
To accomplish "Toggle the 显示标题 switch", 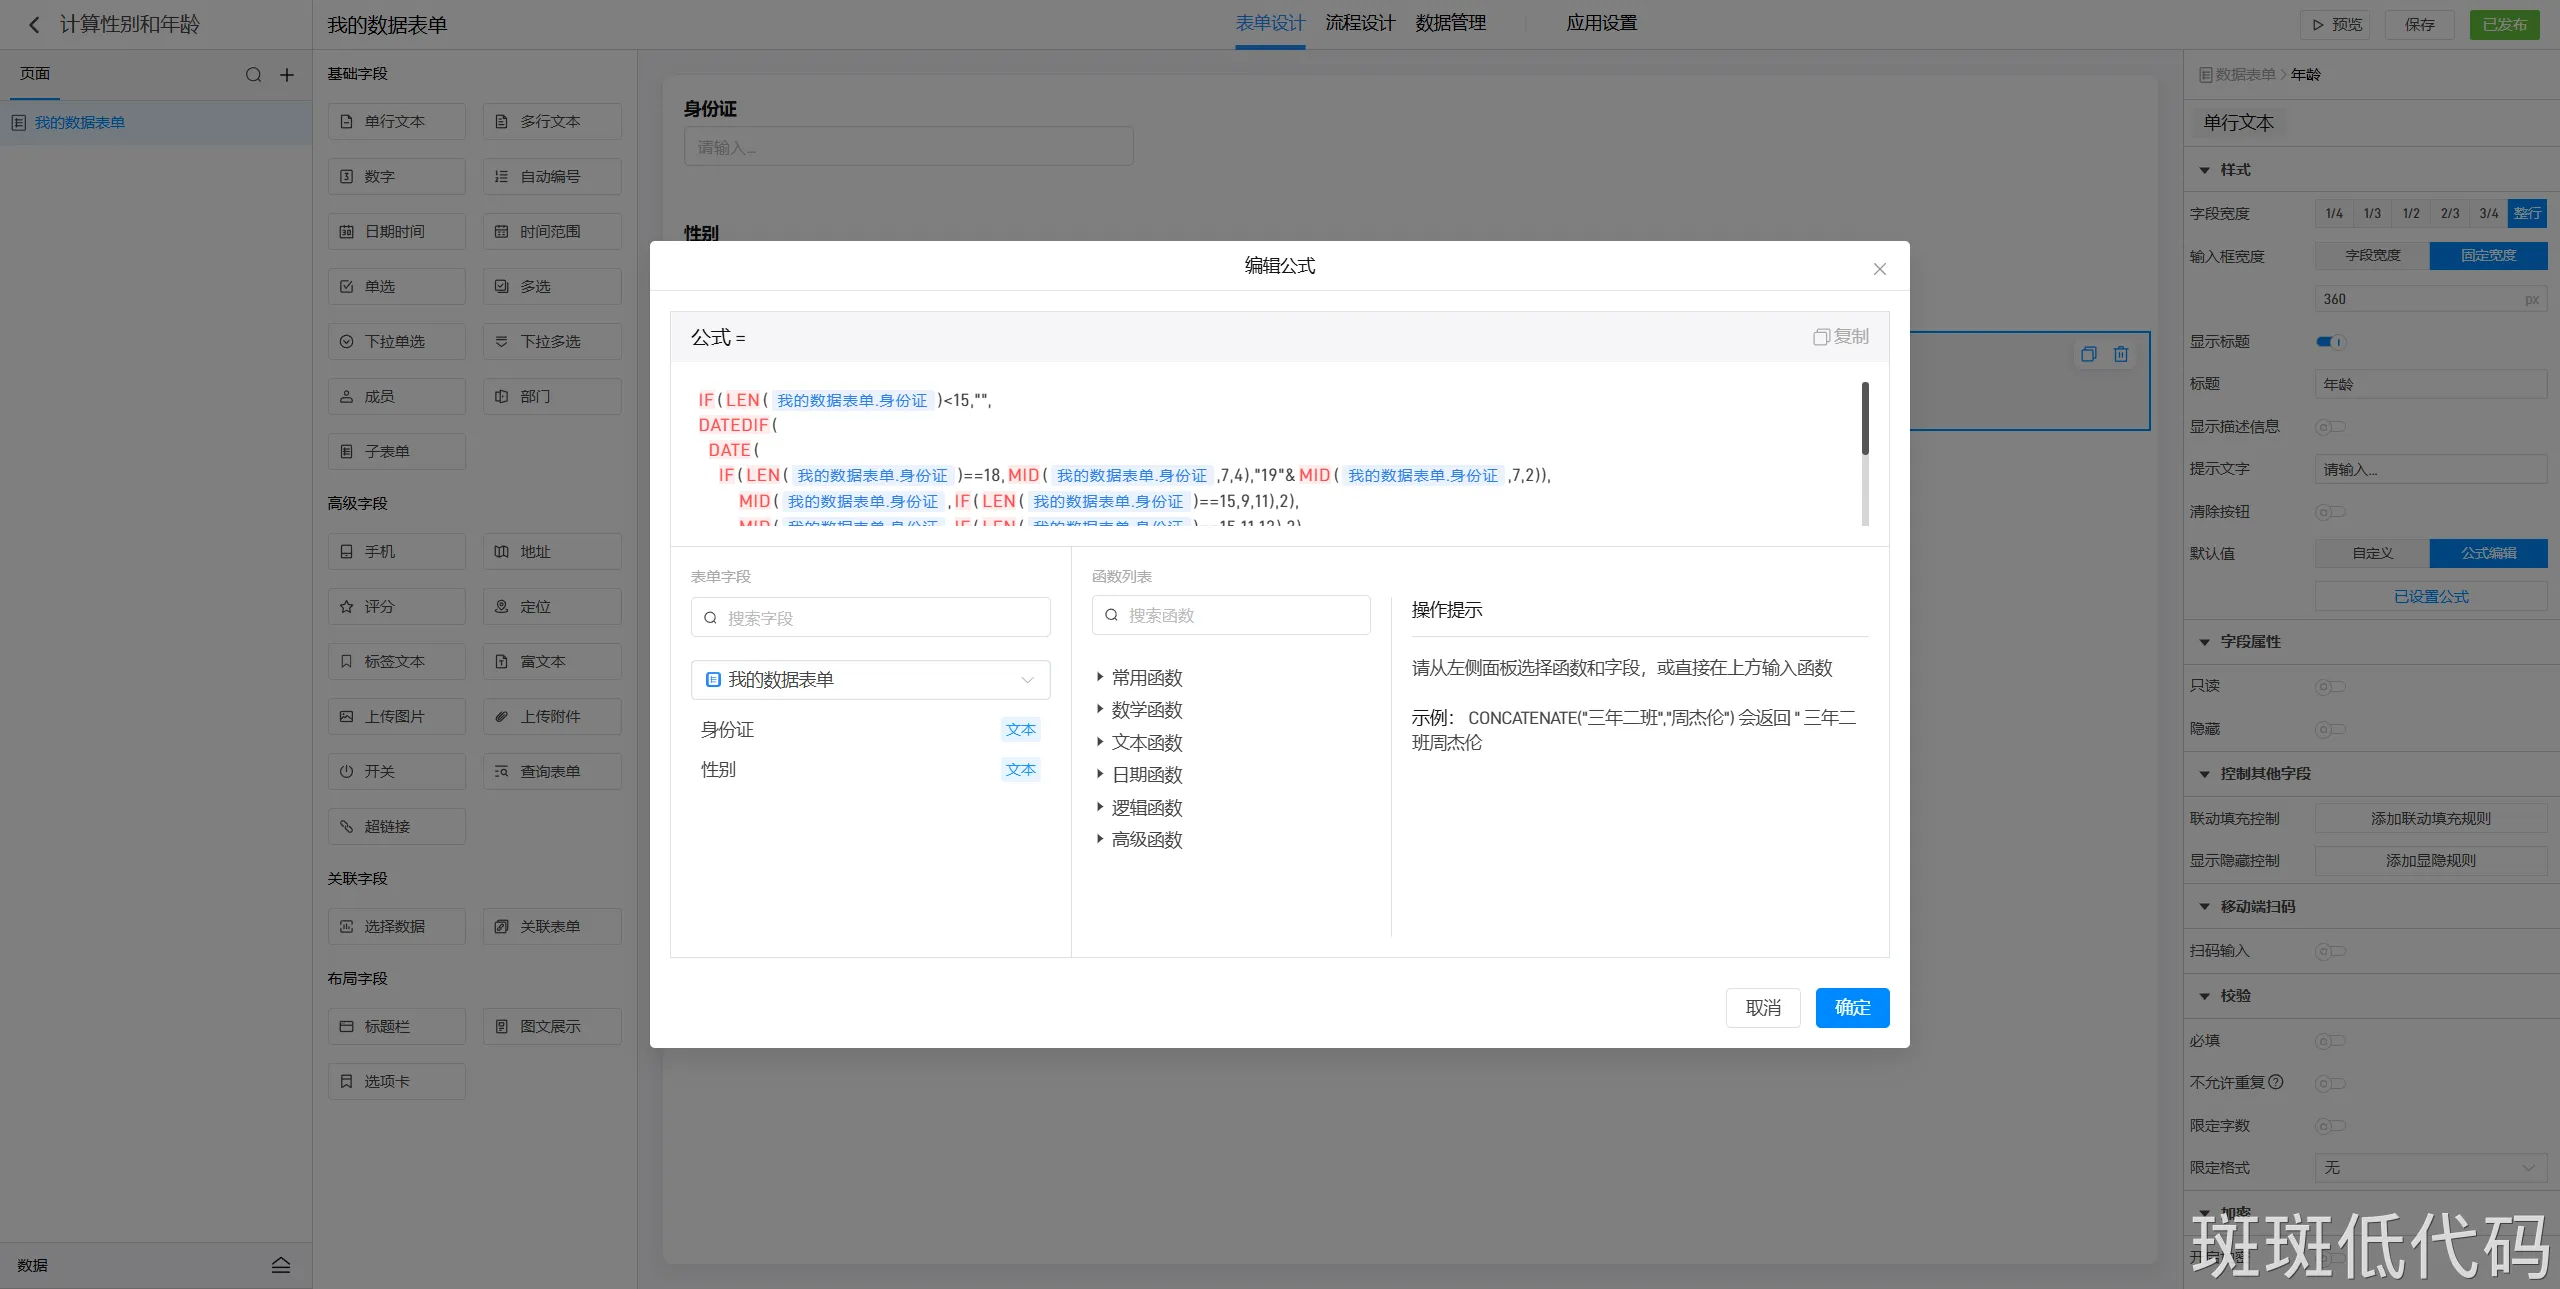I will (x=2330, y=342).
